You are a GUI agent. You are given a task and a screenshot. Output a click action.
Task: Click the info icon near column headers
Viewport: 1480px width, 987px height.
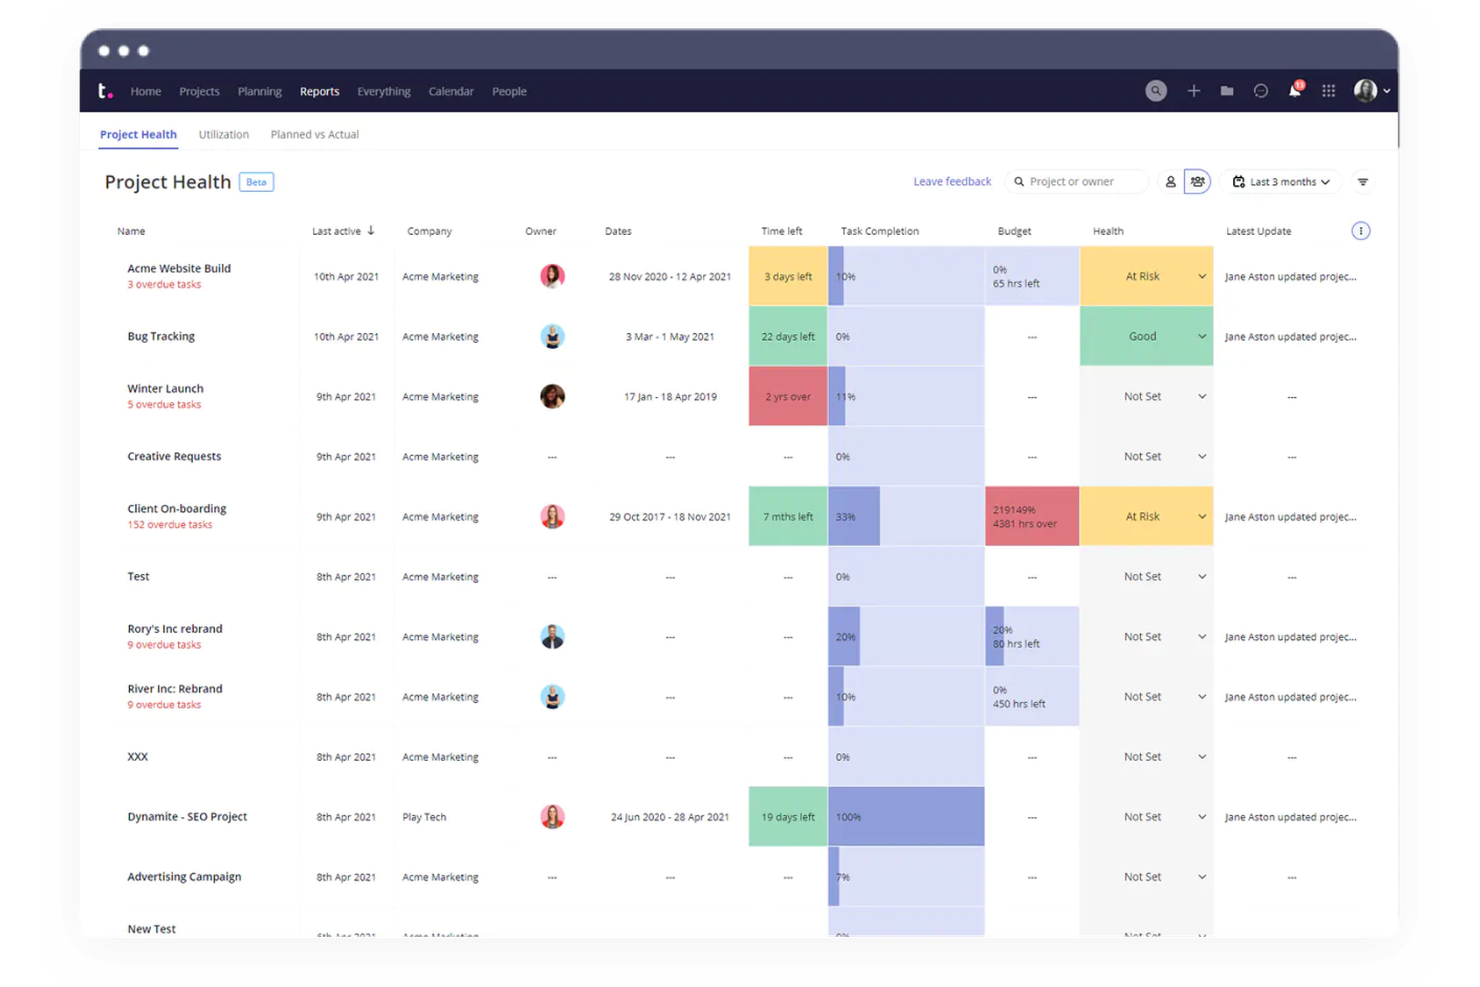[x=1360, y=230]
